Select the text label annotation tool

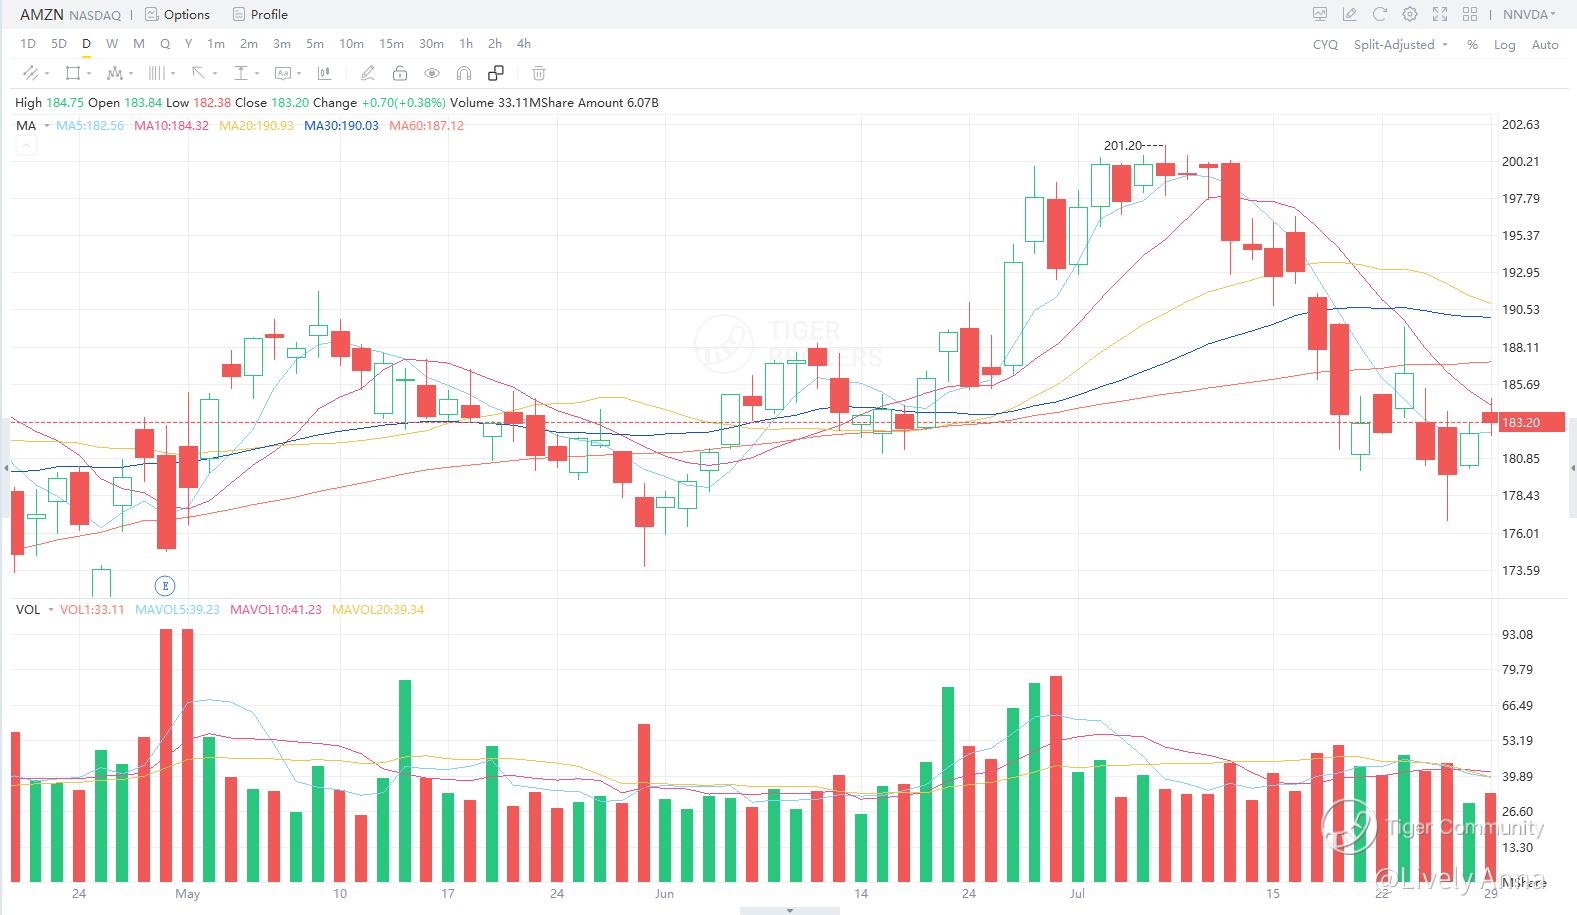click(282, 73)
